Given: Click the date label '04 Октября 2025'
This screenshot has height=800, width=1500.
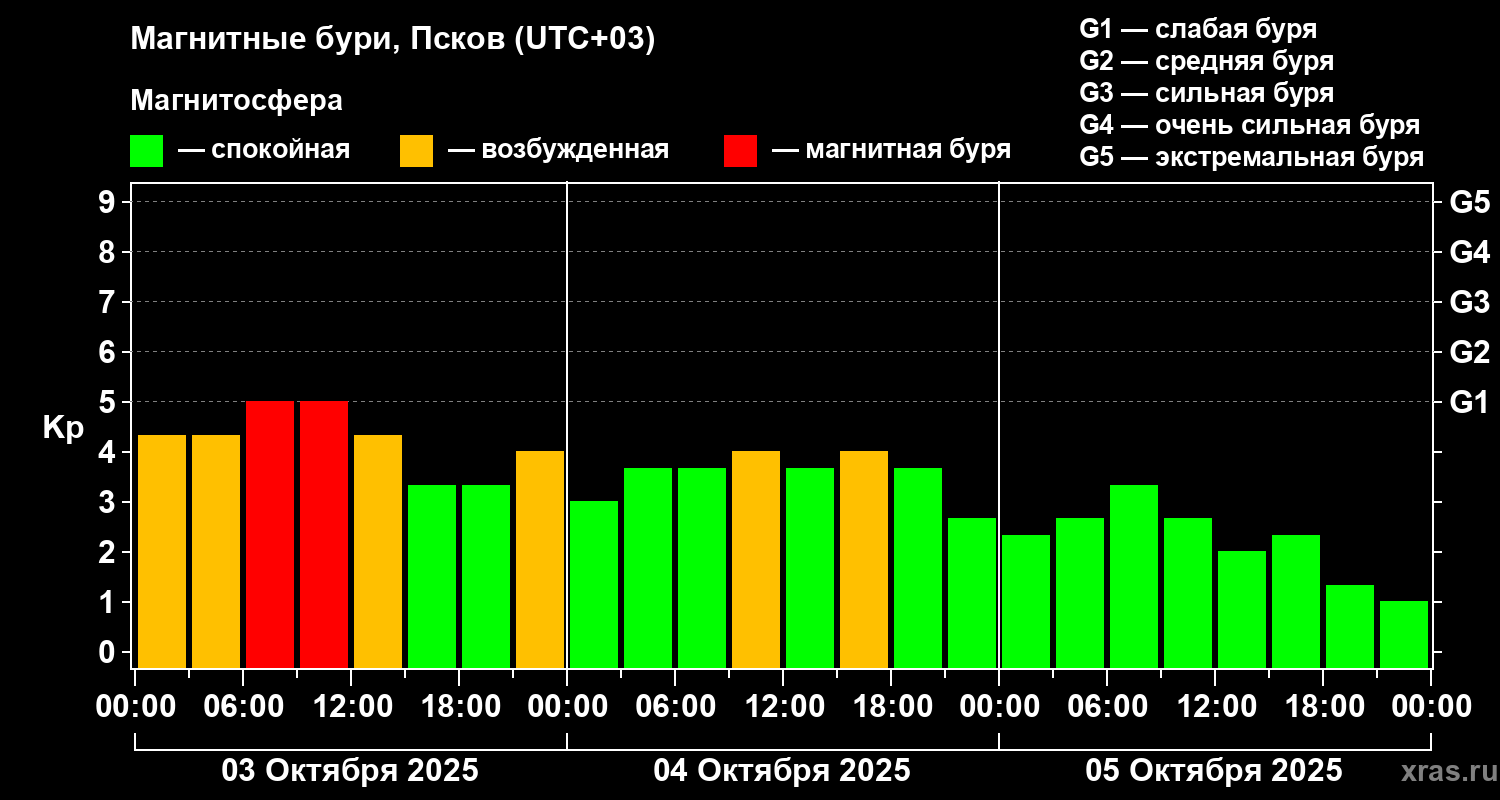Looking at the screenshot, I should 782,771.
